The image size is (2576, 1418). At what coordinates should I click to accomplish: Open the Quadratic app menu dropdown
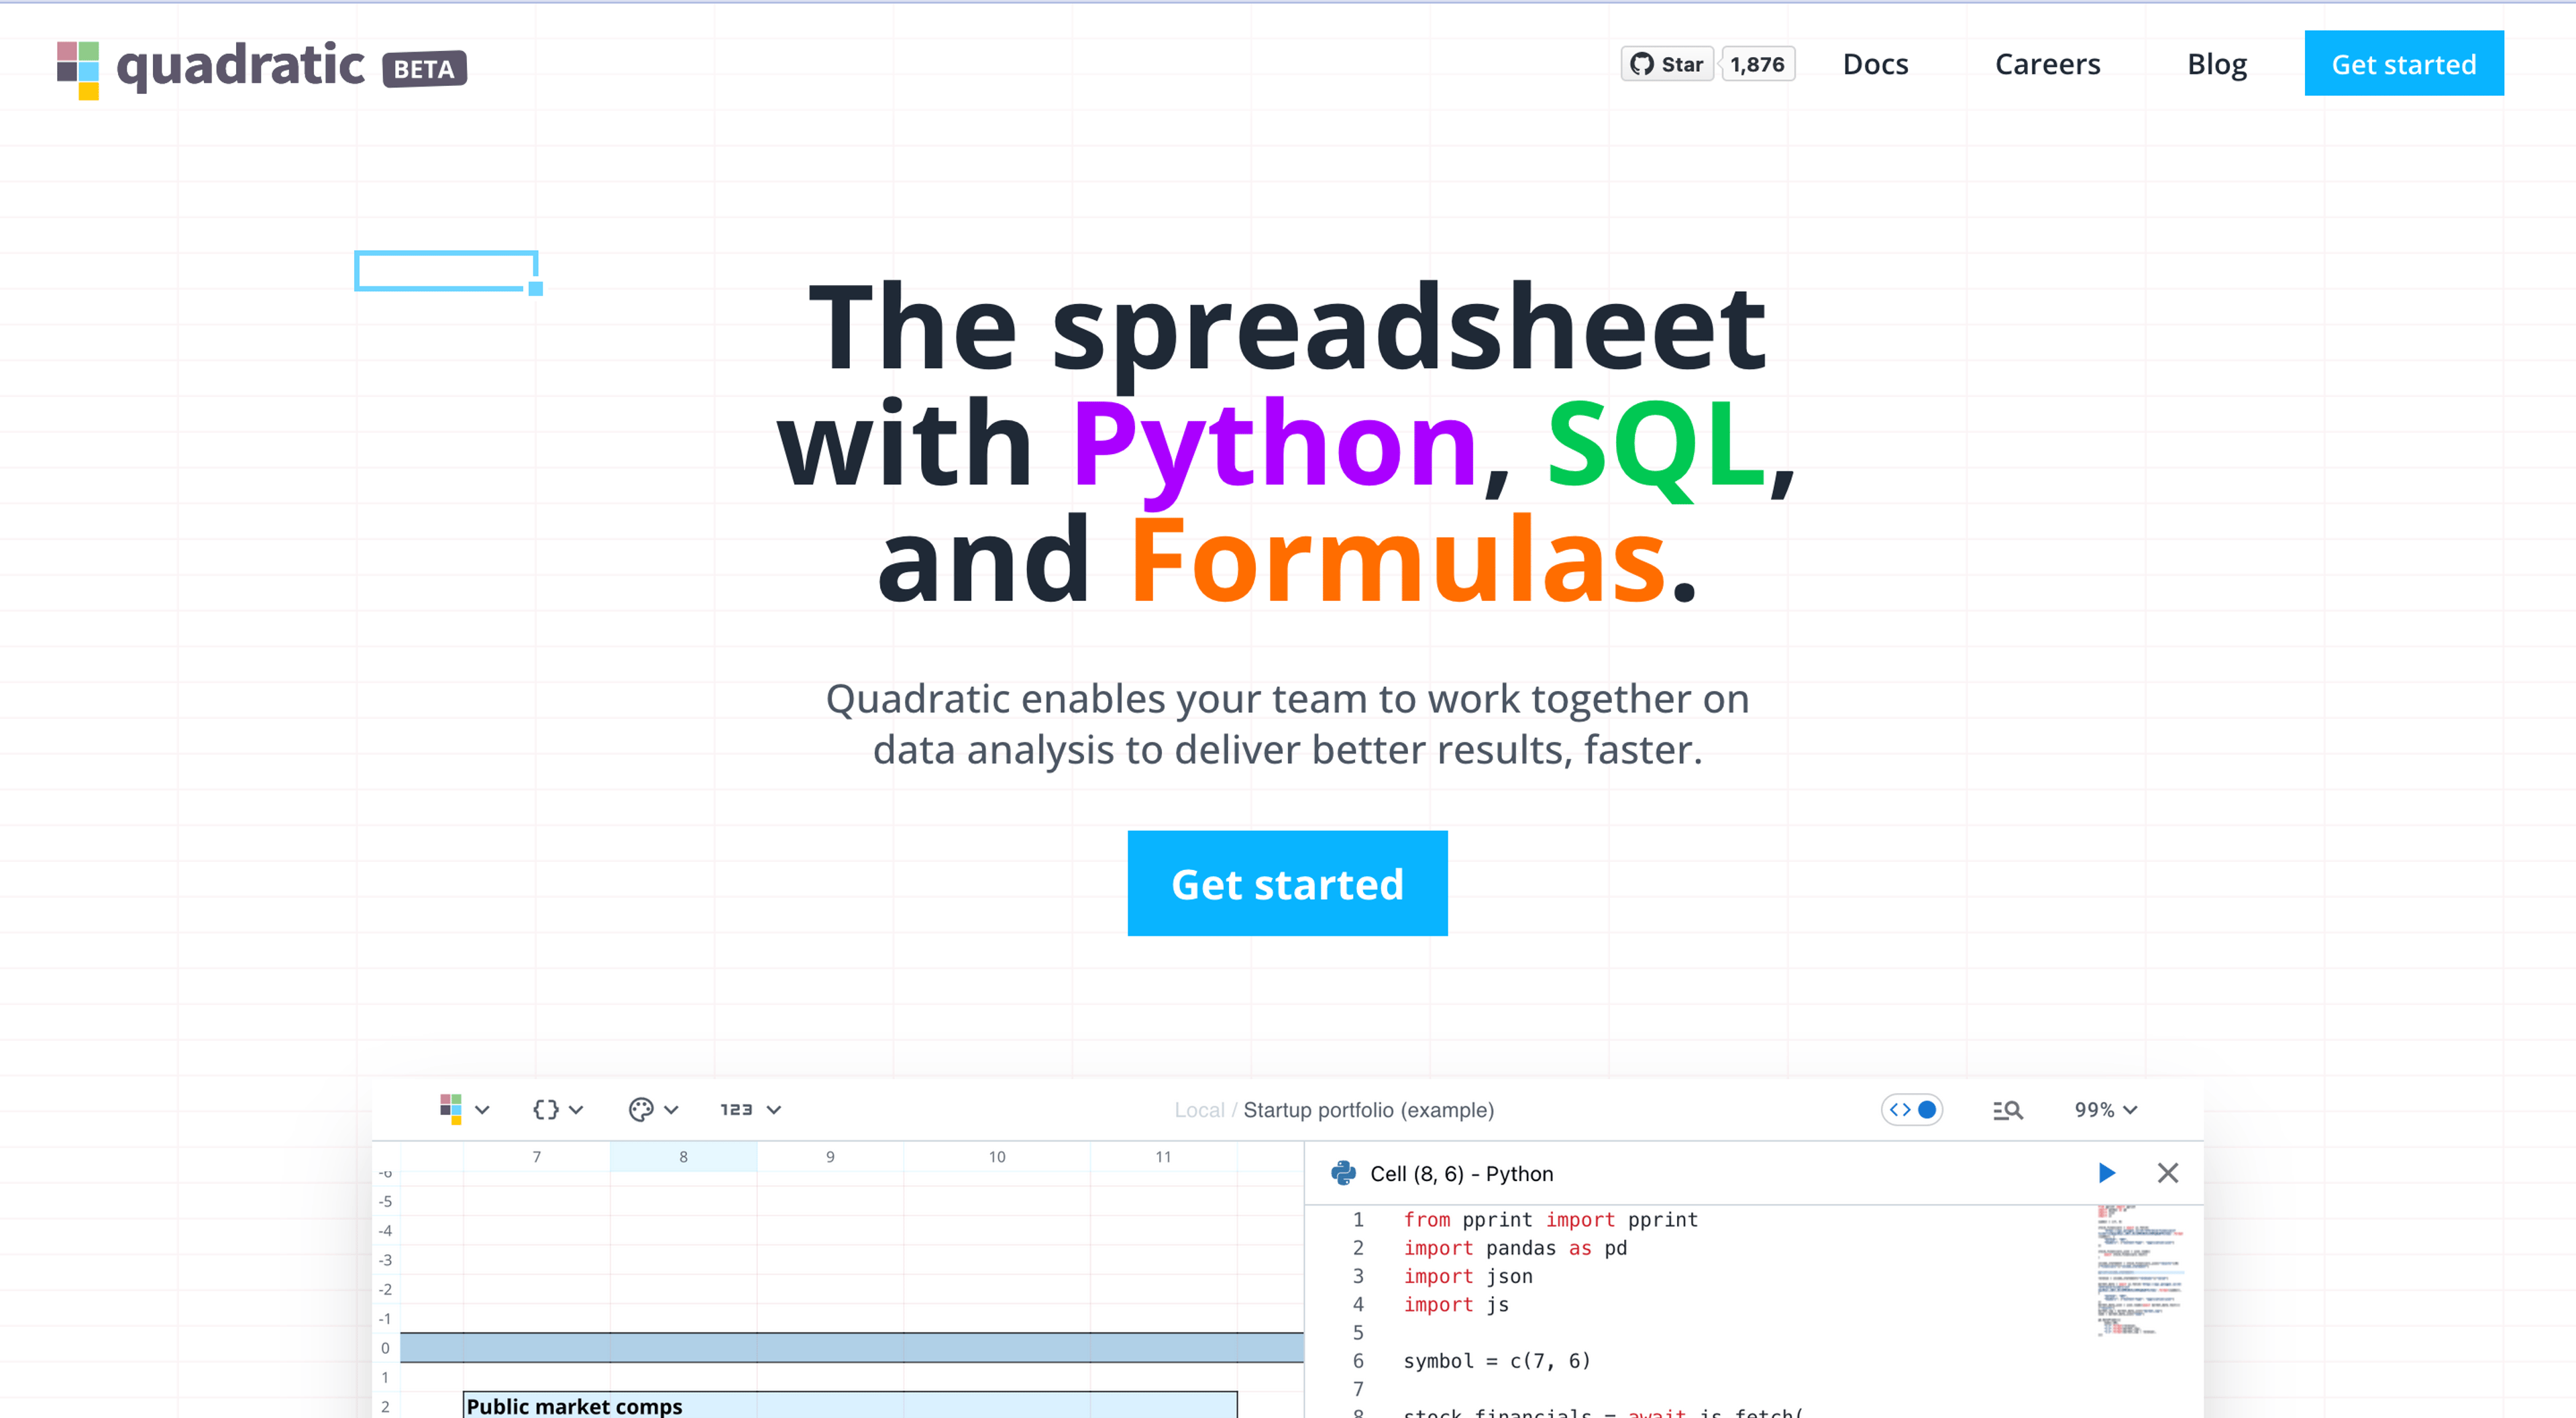(x=464, y=1109)
